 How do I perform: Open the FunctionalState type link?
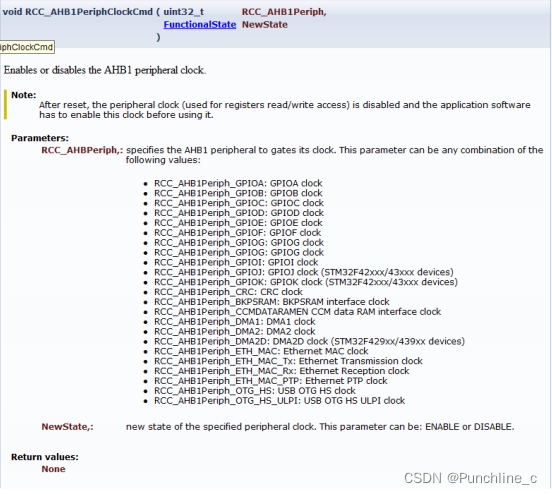point(200,25)
